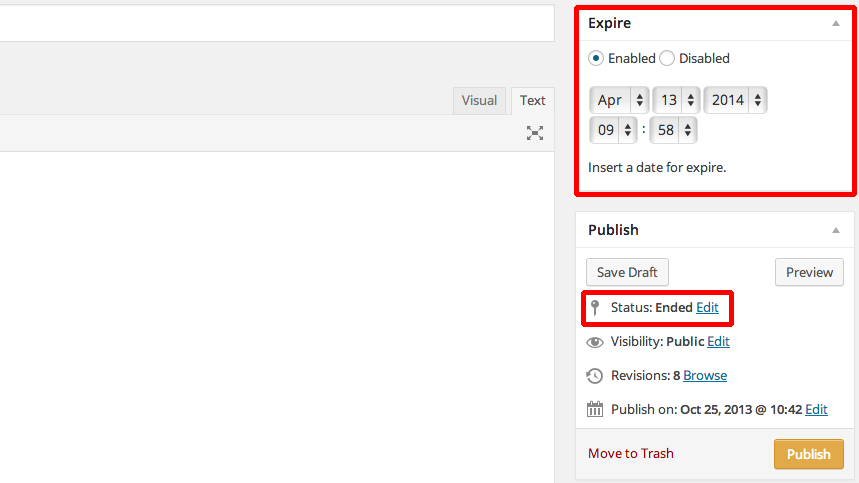Viewport: 859px width, 483px height.
Task: Open the expire day dropdown
Action: (x=676, y=100)
